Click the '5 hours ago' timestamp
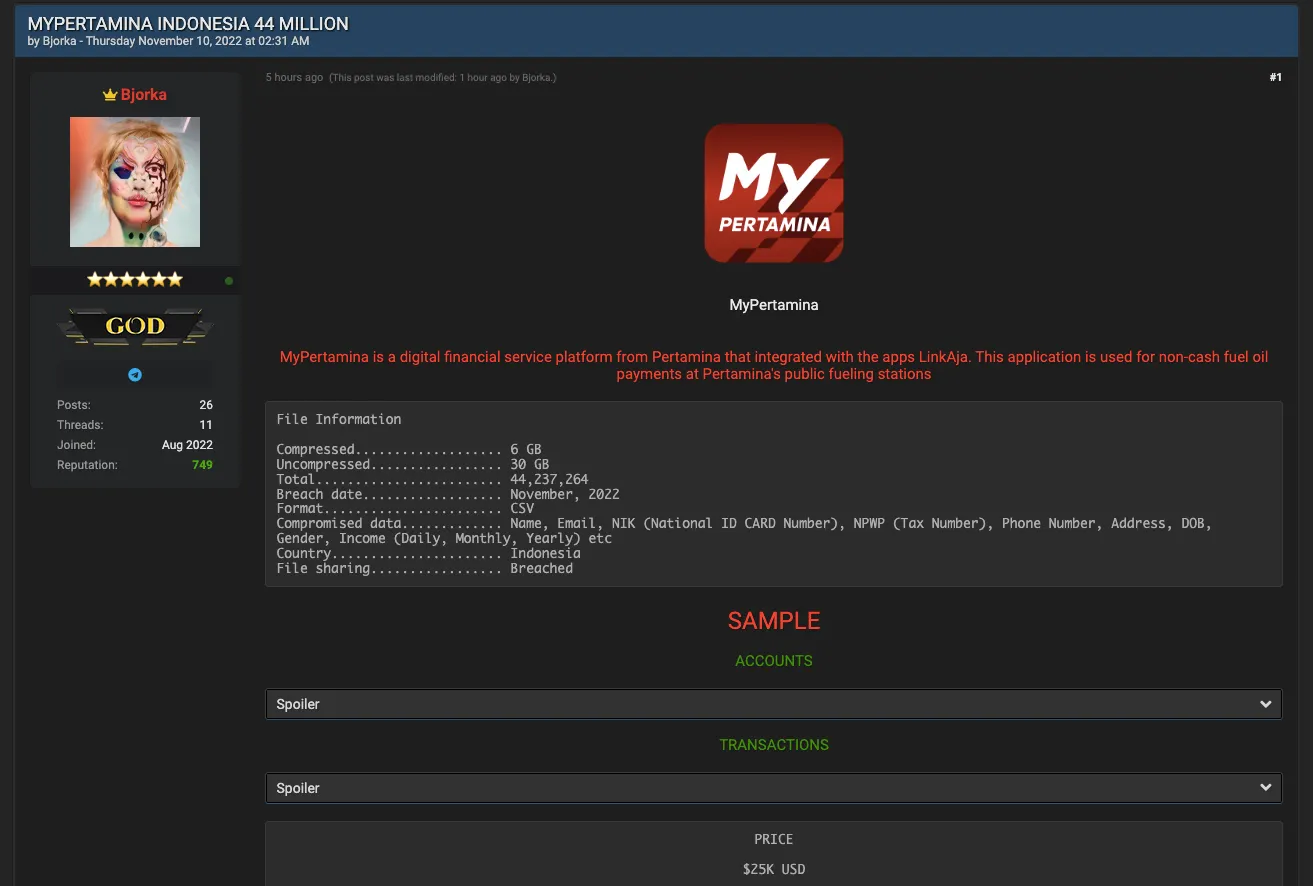This screenshot has width=1313, height=886. click(x=294, y=78)
